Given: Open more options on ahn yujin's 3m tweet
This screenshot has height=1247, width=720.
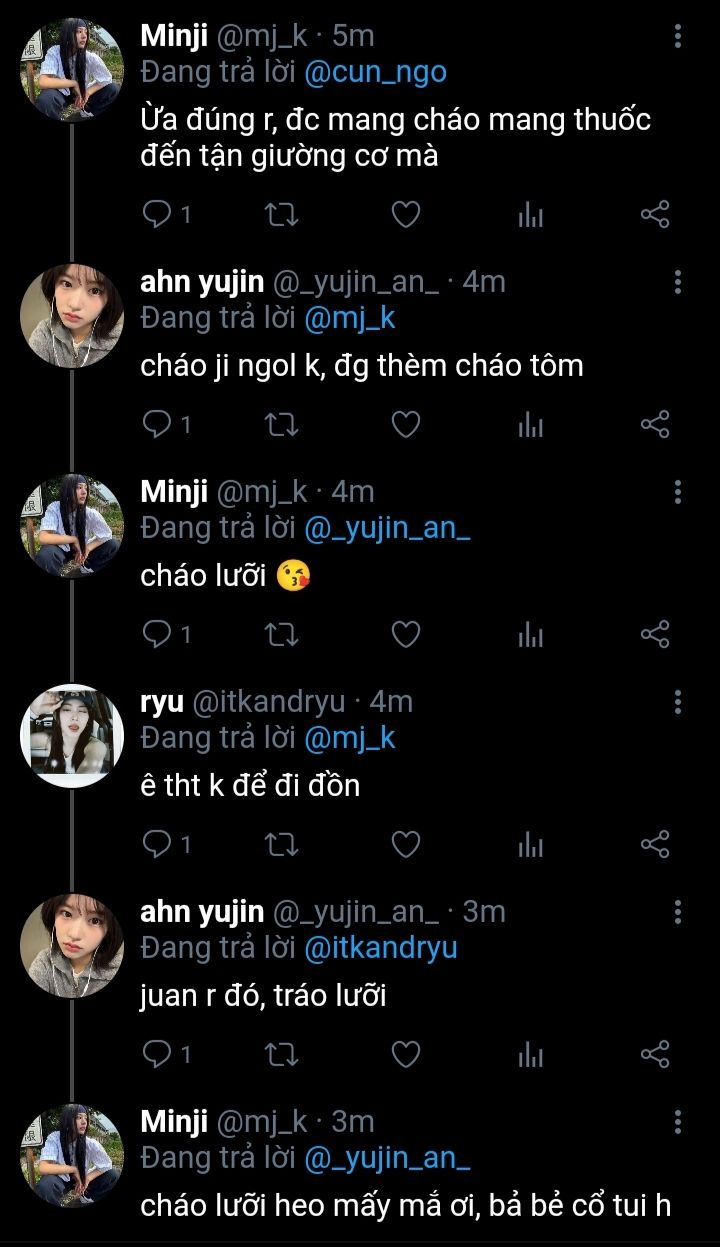Looking at the screenshot, I should (x=678, y=912).
